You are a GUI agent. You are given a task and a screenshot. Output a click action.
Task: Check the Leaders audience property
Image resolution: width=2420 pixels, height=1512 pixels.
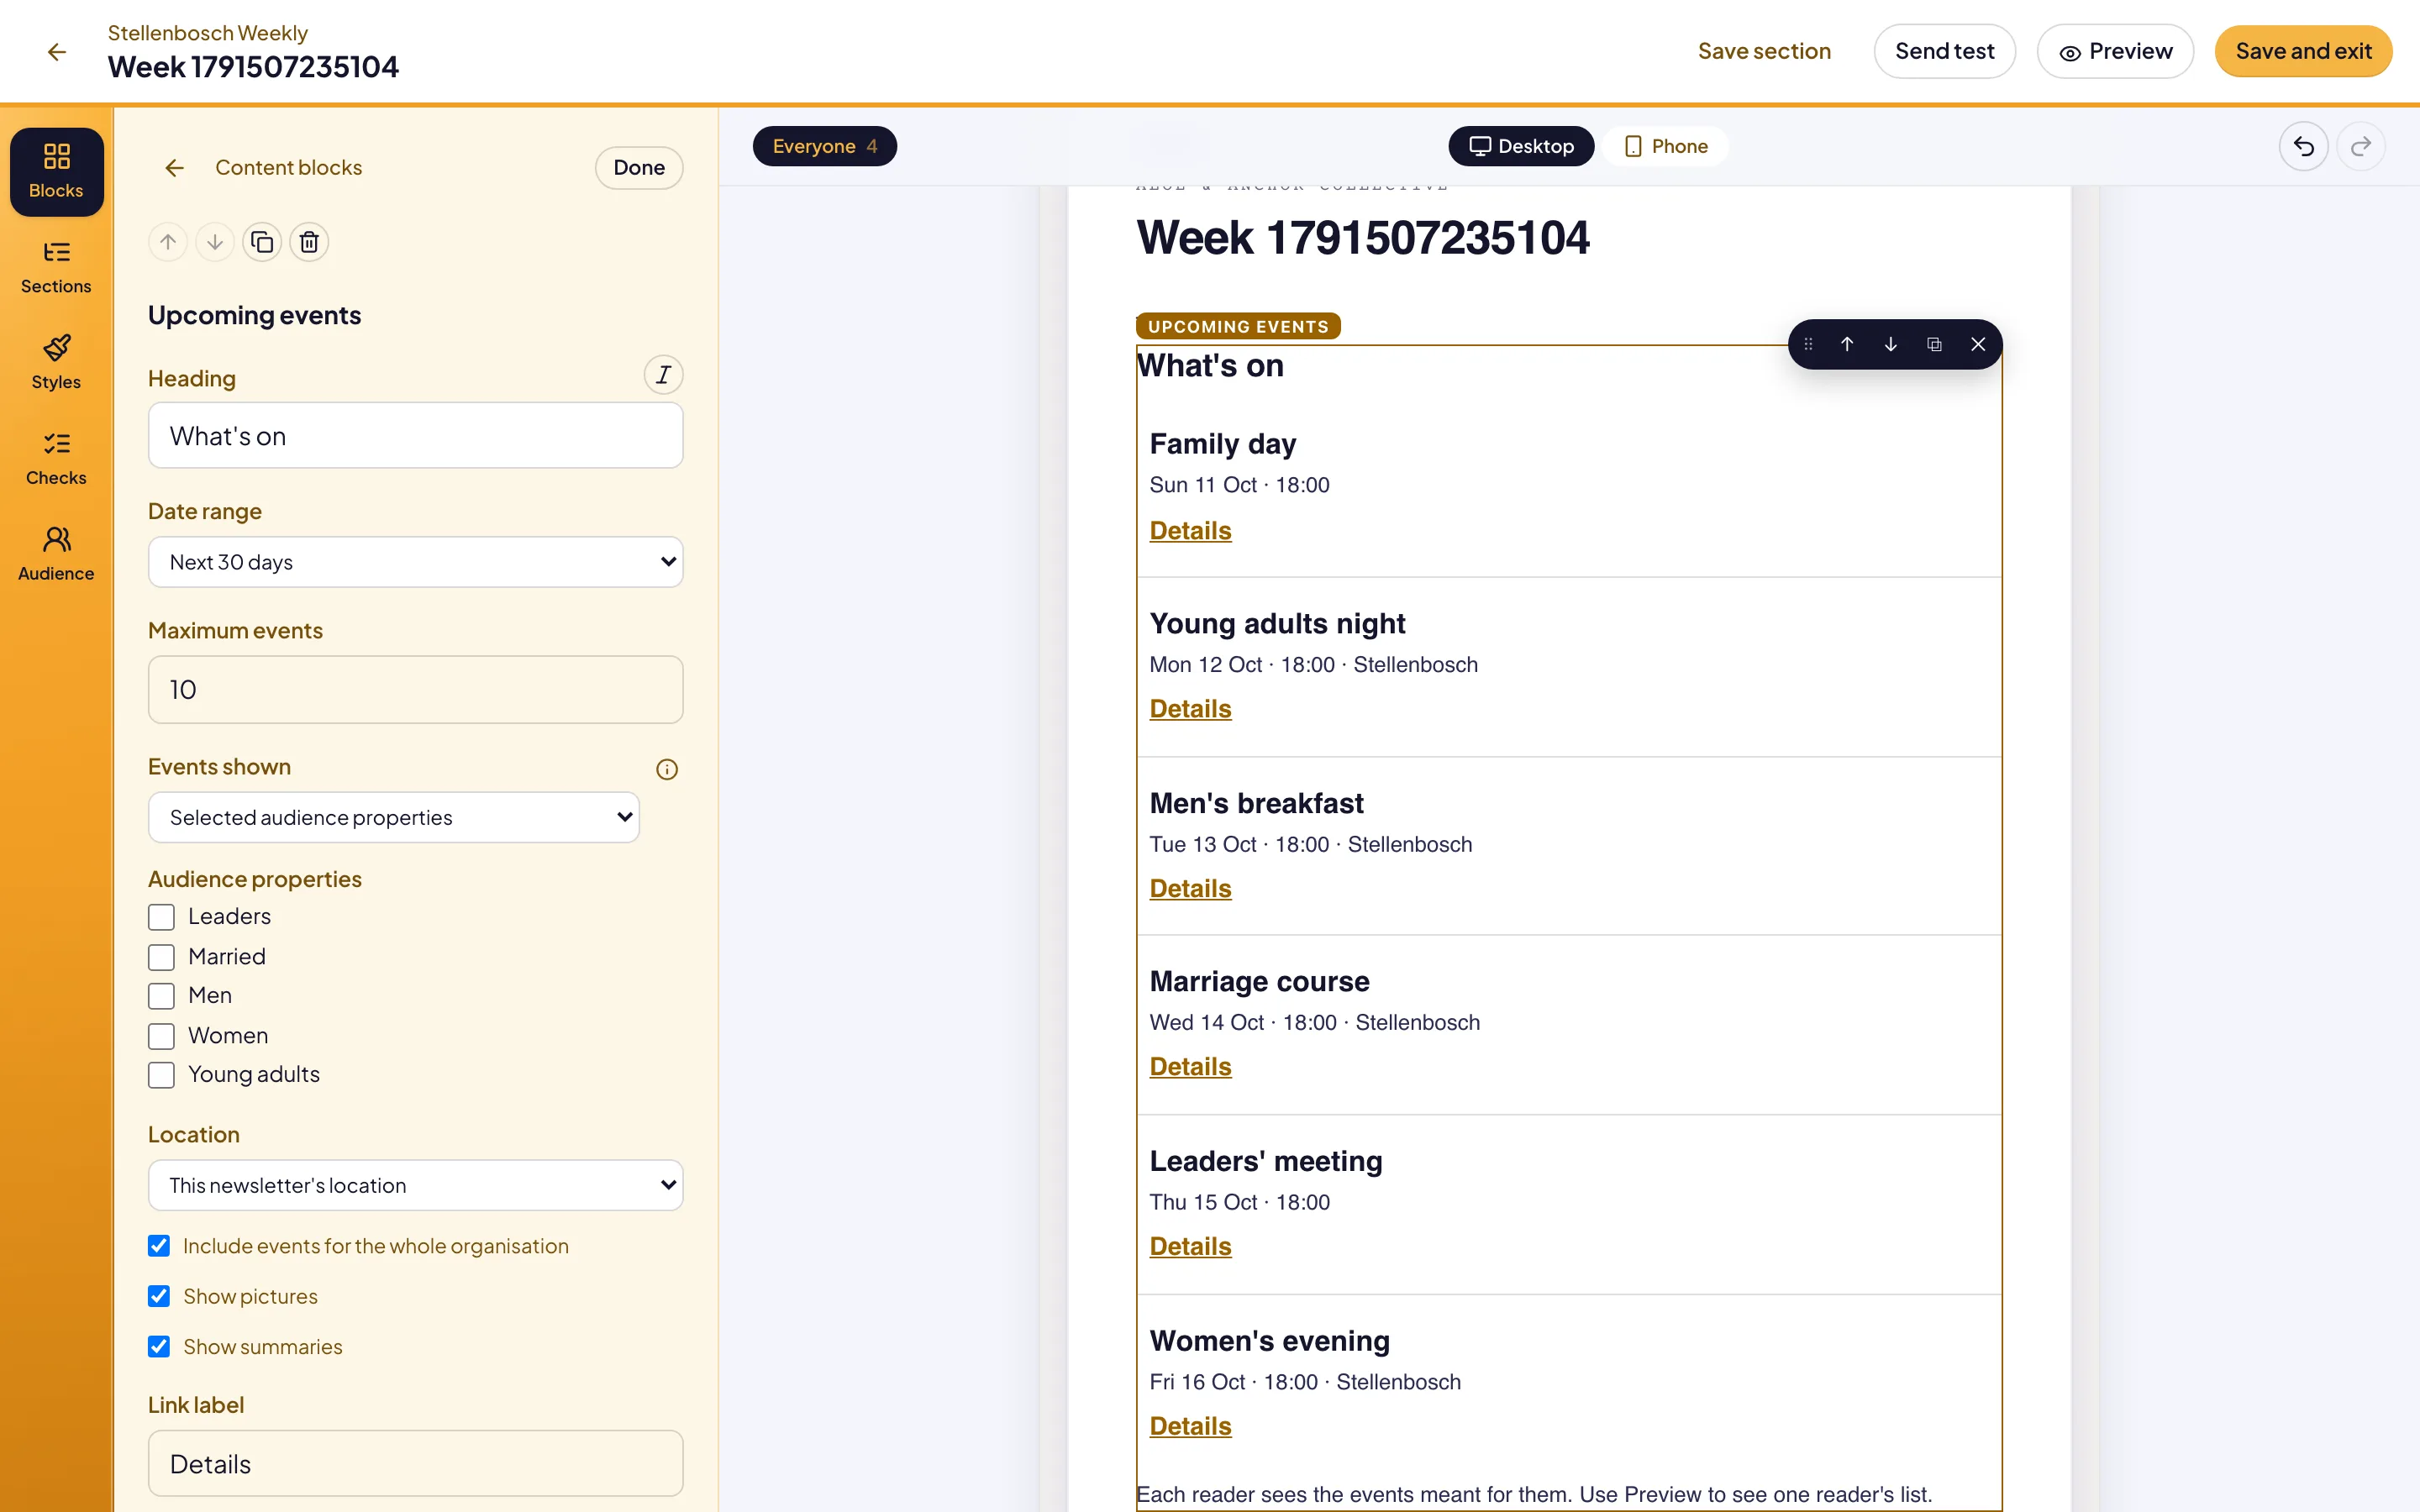point(161,917)
